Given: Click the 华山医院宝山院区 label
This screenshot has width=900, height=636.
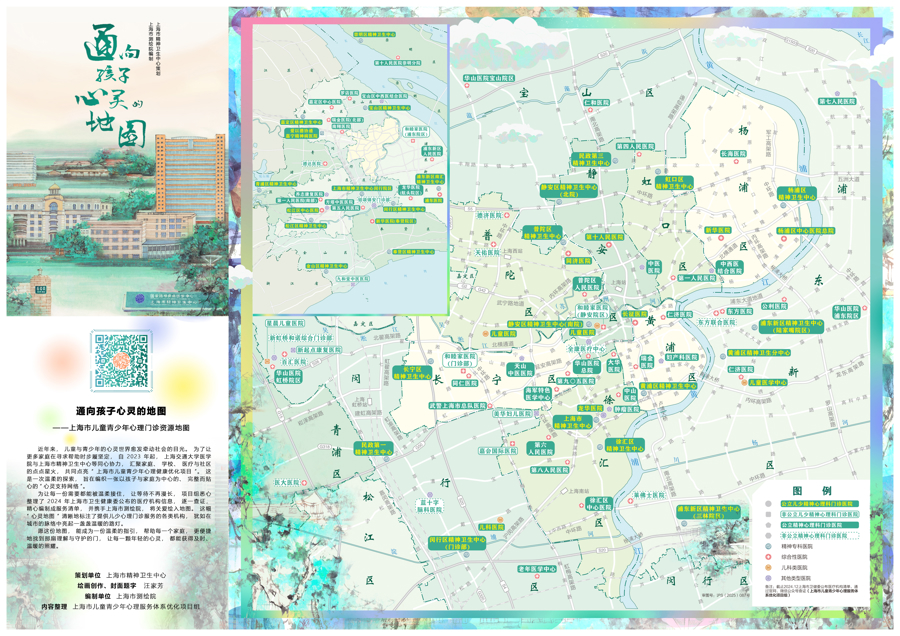Looking at the screenshot, I should 488,77.
